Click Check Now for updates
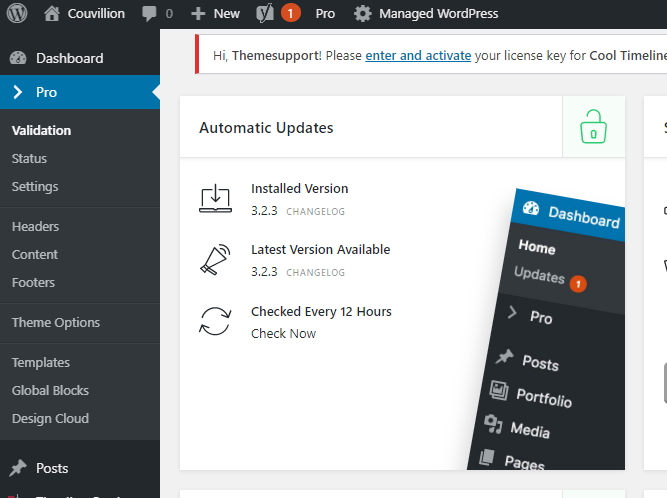667x498 pixels. [283, 334]
